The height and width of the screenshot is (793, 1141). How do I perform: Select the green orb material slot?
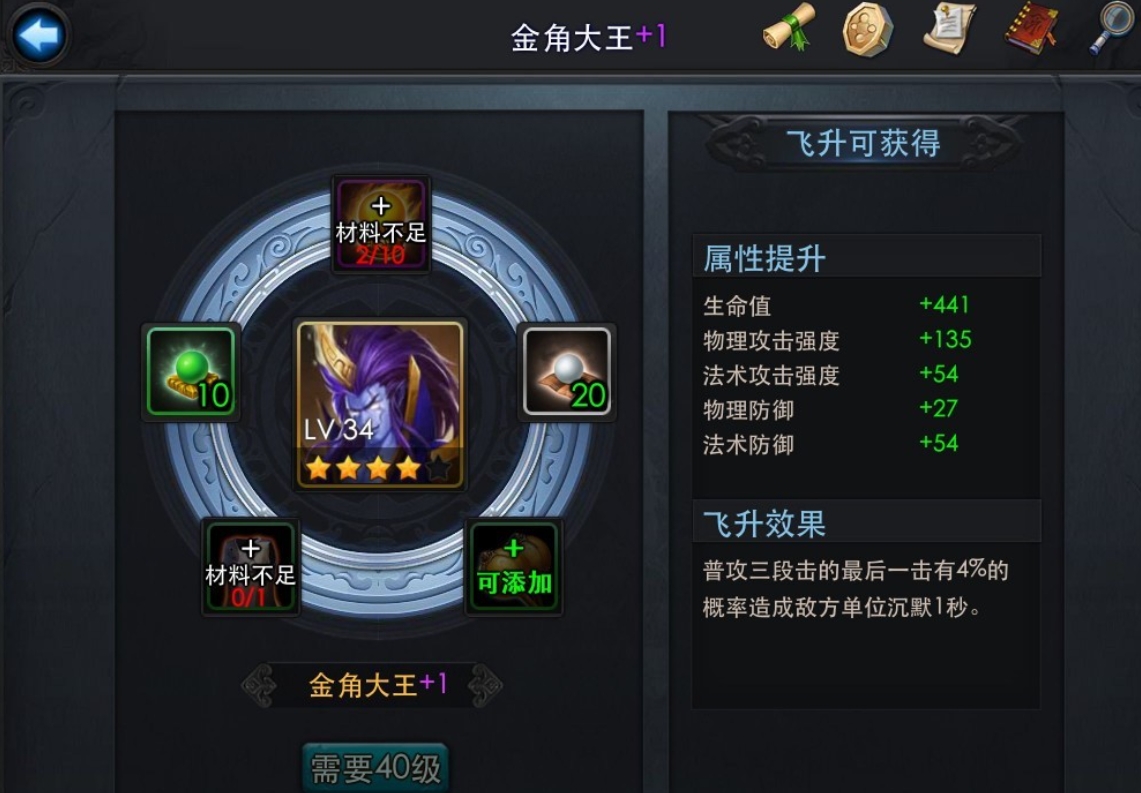[191, 372]
